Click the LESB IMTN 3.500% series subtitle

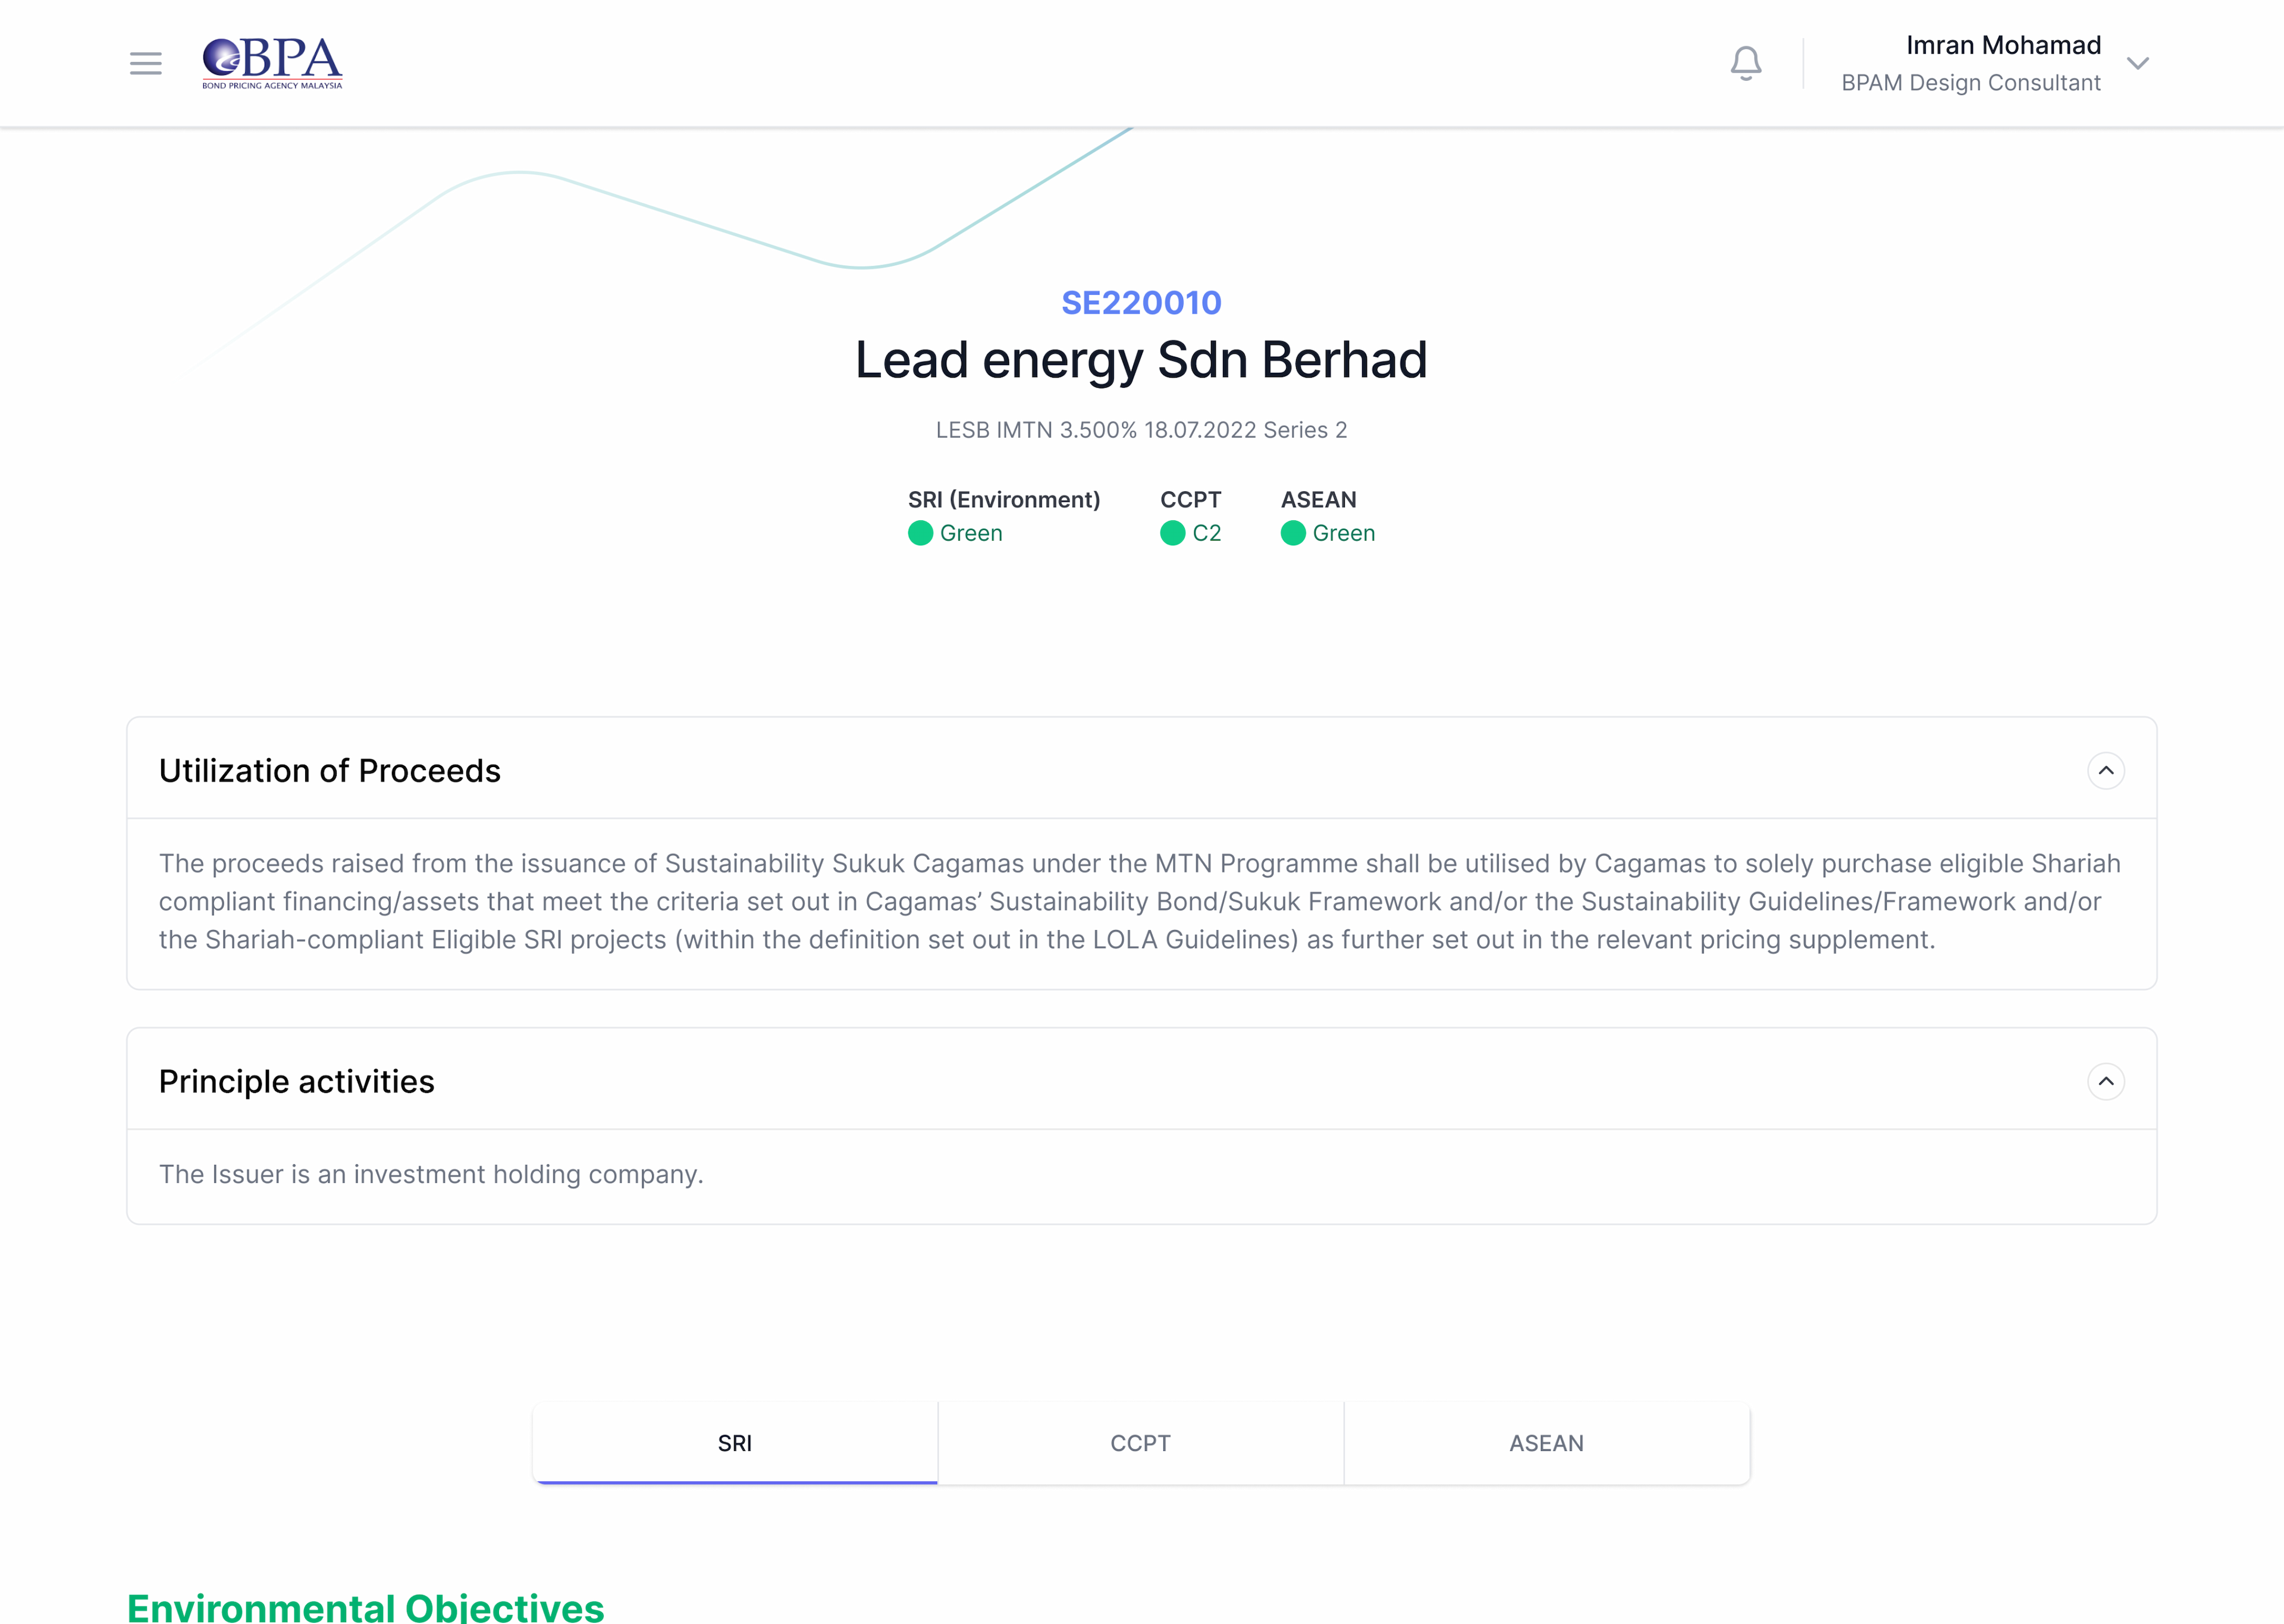[1141, 430]
